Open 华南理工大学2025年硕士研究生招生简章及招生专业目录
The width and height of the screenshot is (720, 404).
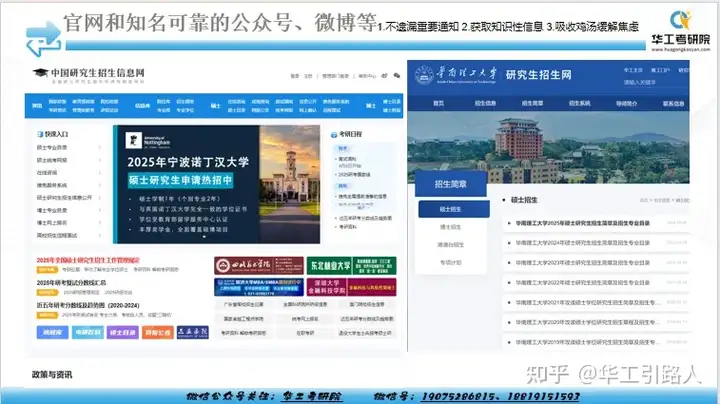tap(583, 223)
